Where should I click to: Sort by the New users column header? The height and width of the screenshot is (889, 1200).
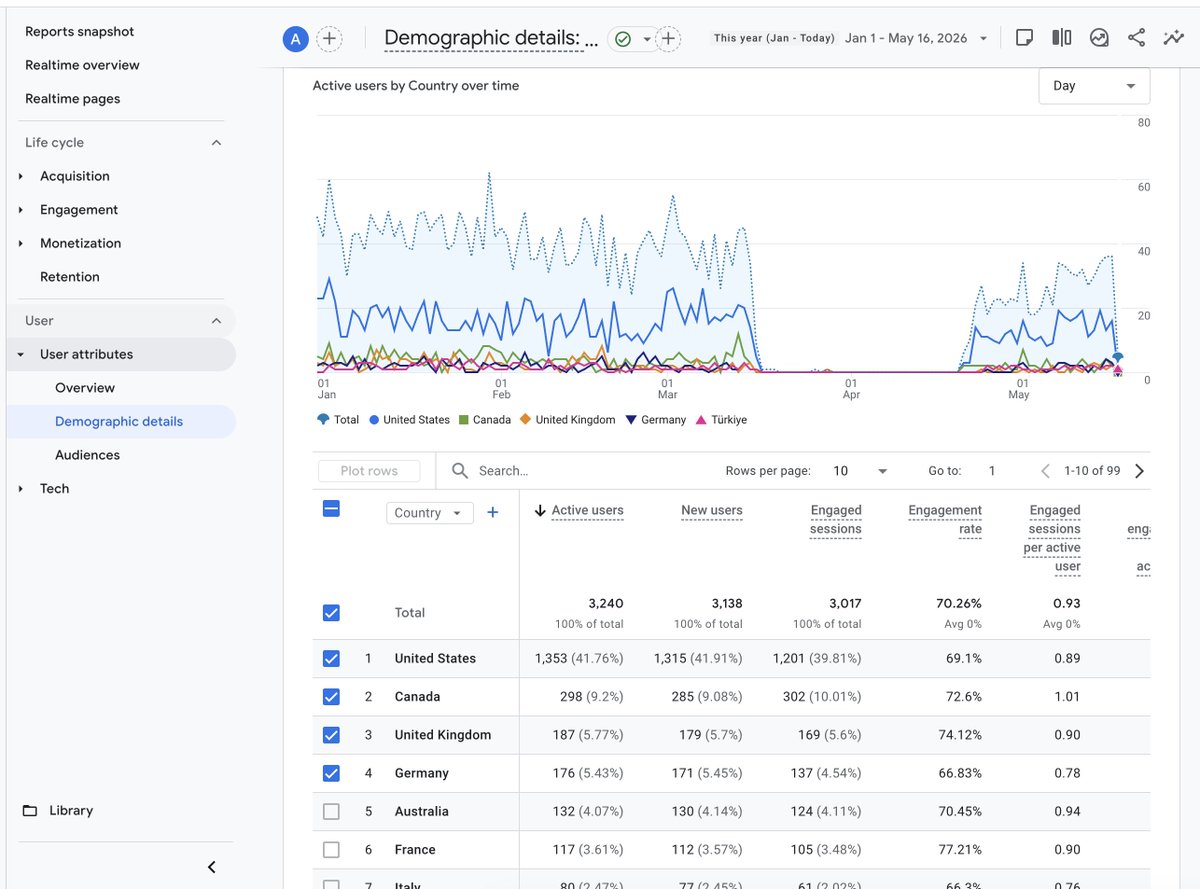click(712, 510)
